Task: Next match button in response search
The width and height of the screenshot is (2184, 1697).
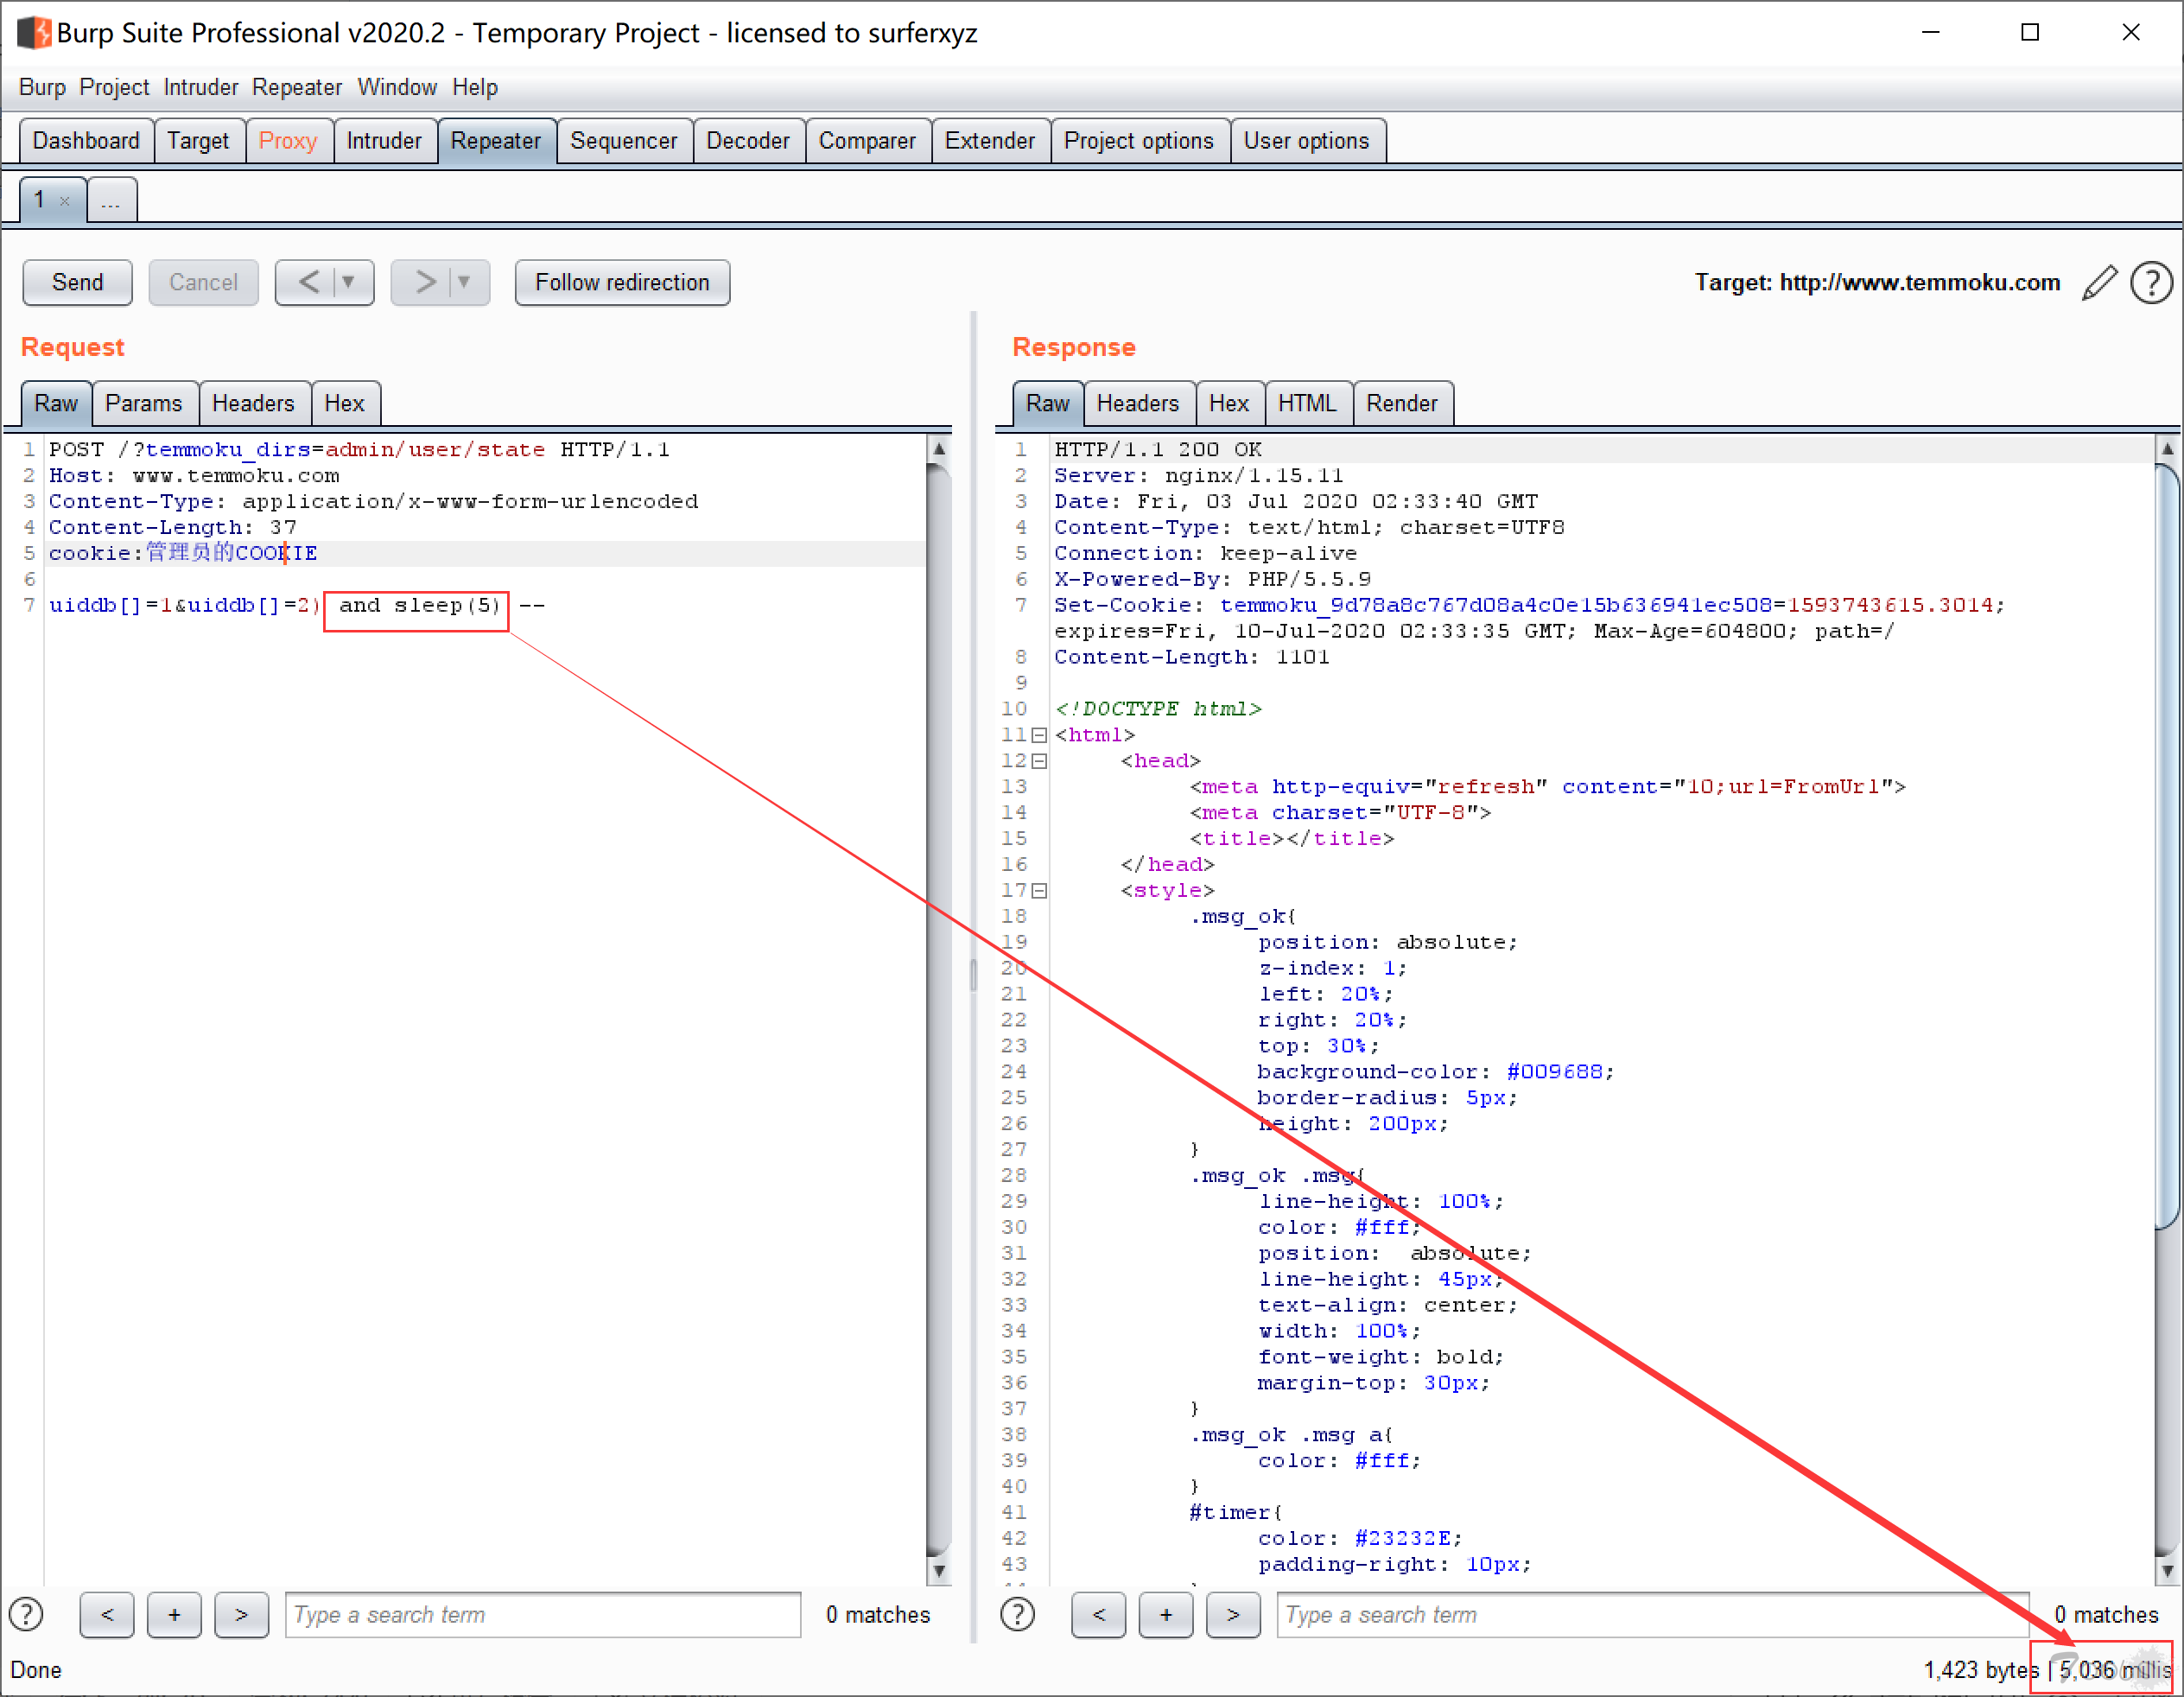Action: click(x=1233, y=1614)
